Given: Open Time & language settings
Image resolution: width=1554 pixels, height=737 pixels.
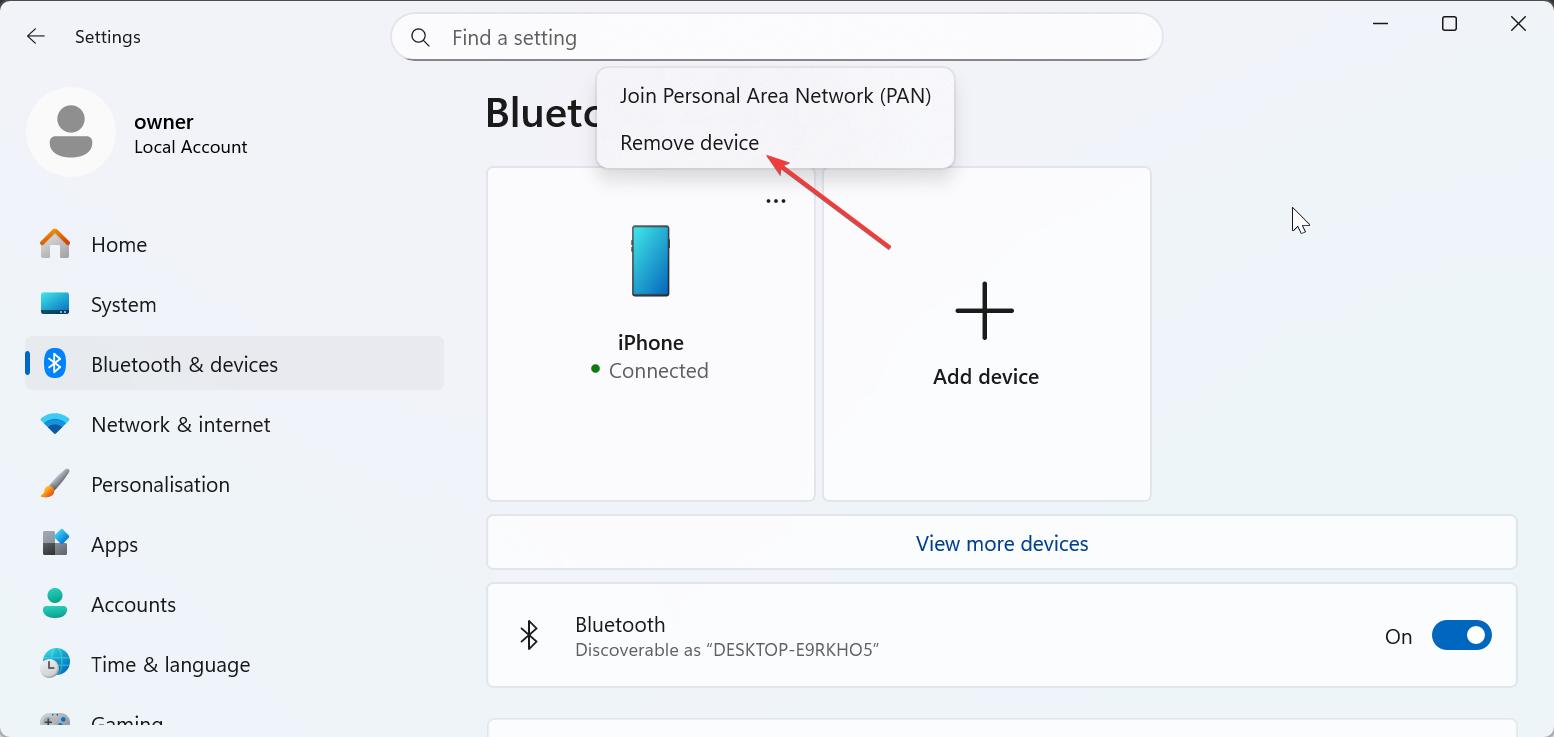Looking at the screenshot, I should [170, 665].
